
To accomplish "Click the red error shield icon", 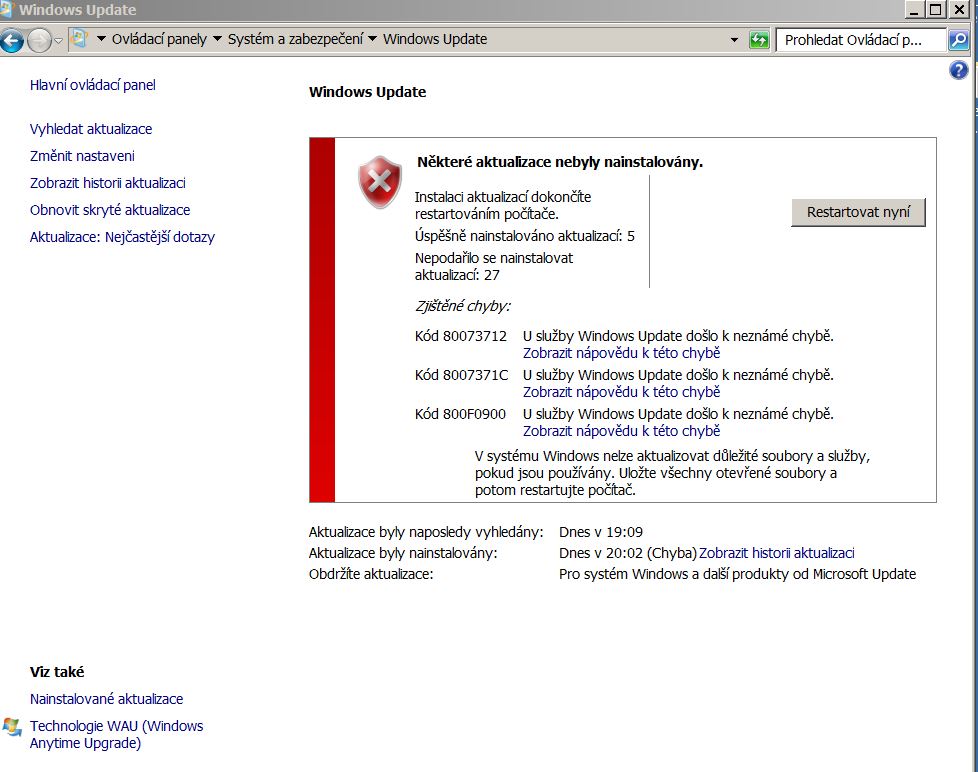I will (379, 182).
